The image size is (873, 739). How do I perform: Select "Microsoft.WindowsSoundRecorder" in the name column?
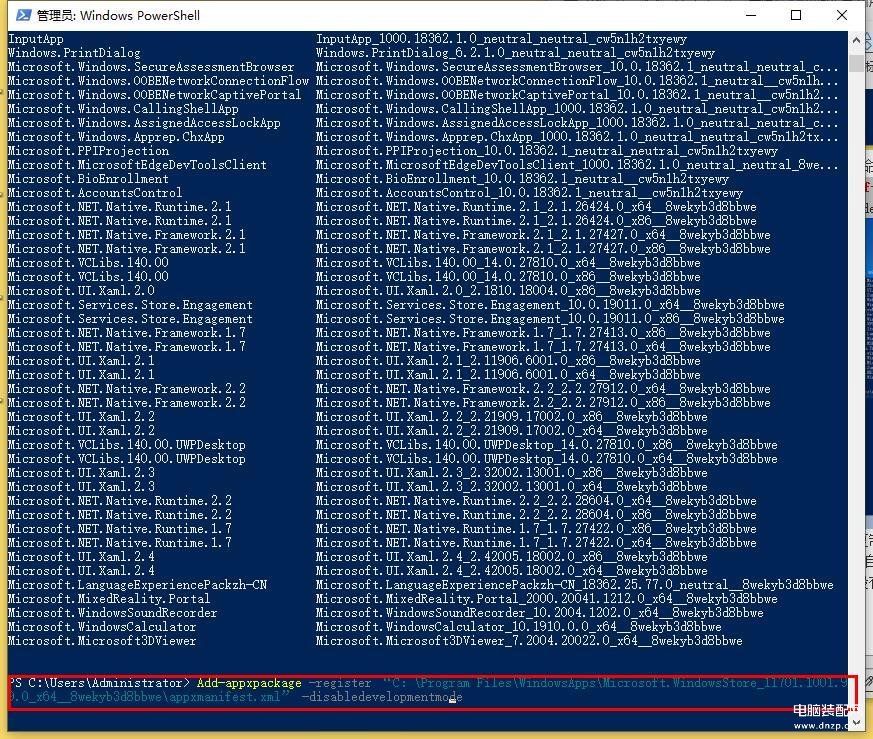[112, 613]
